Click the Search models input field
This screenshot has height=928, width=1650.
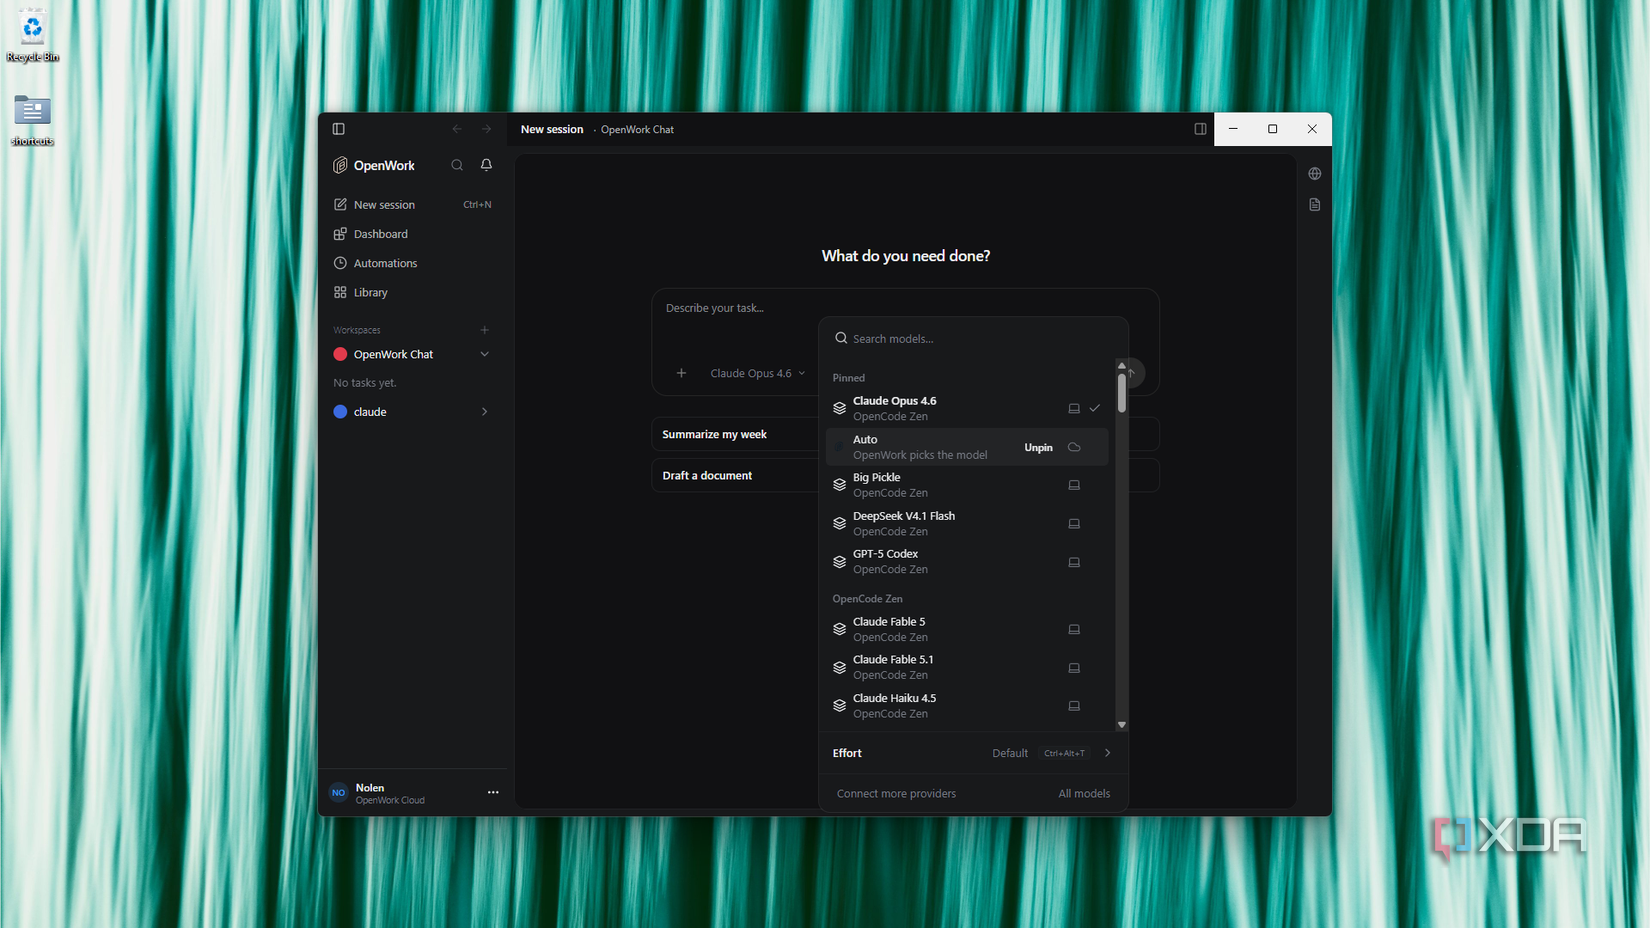tap(973, 339)
